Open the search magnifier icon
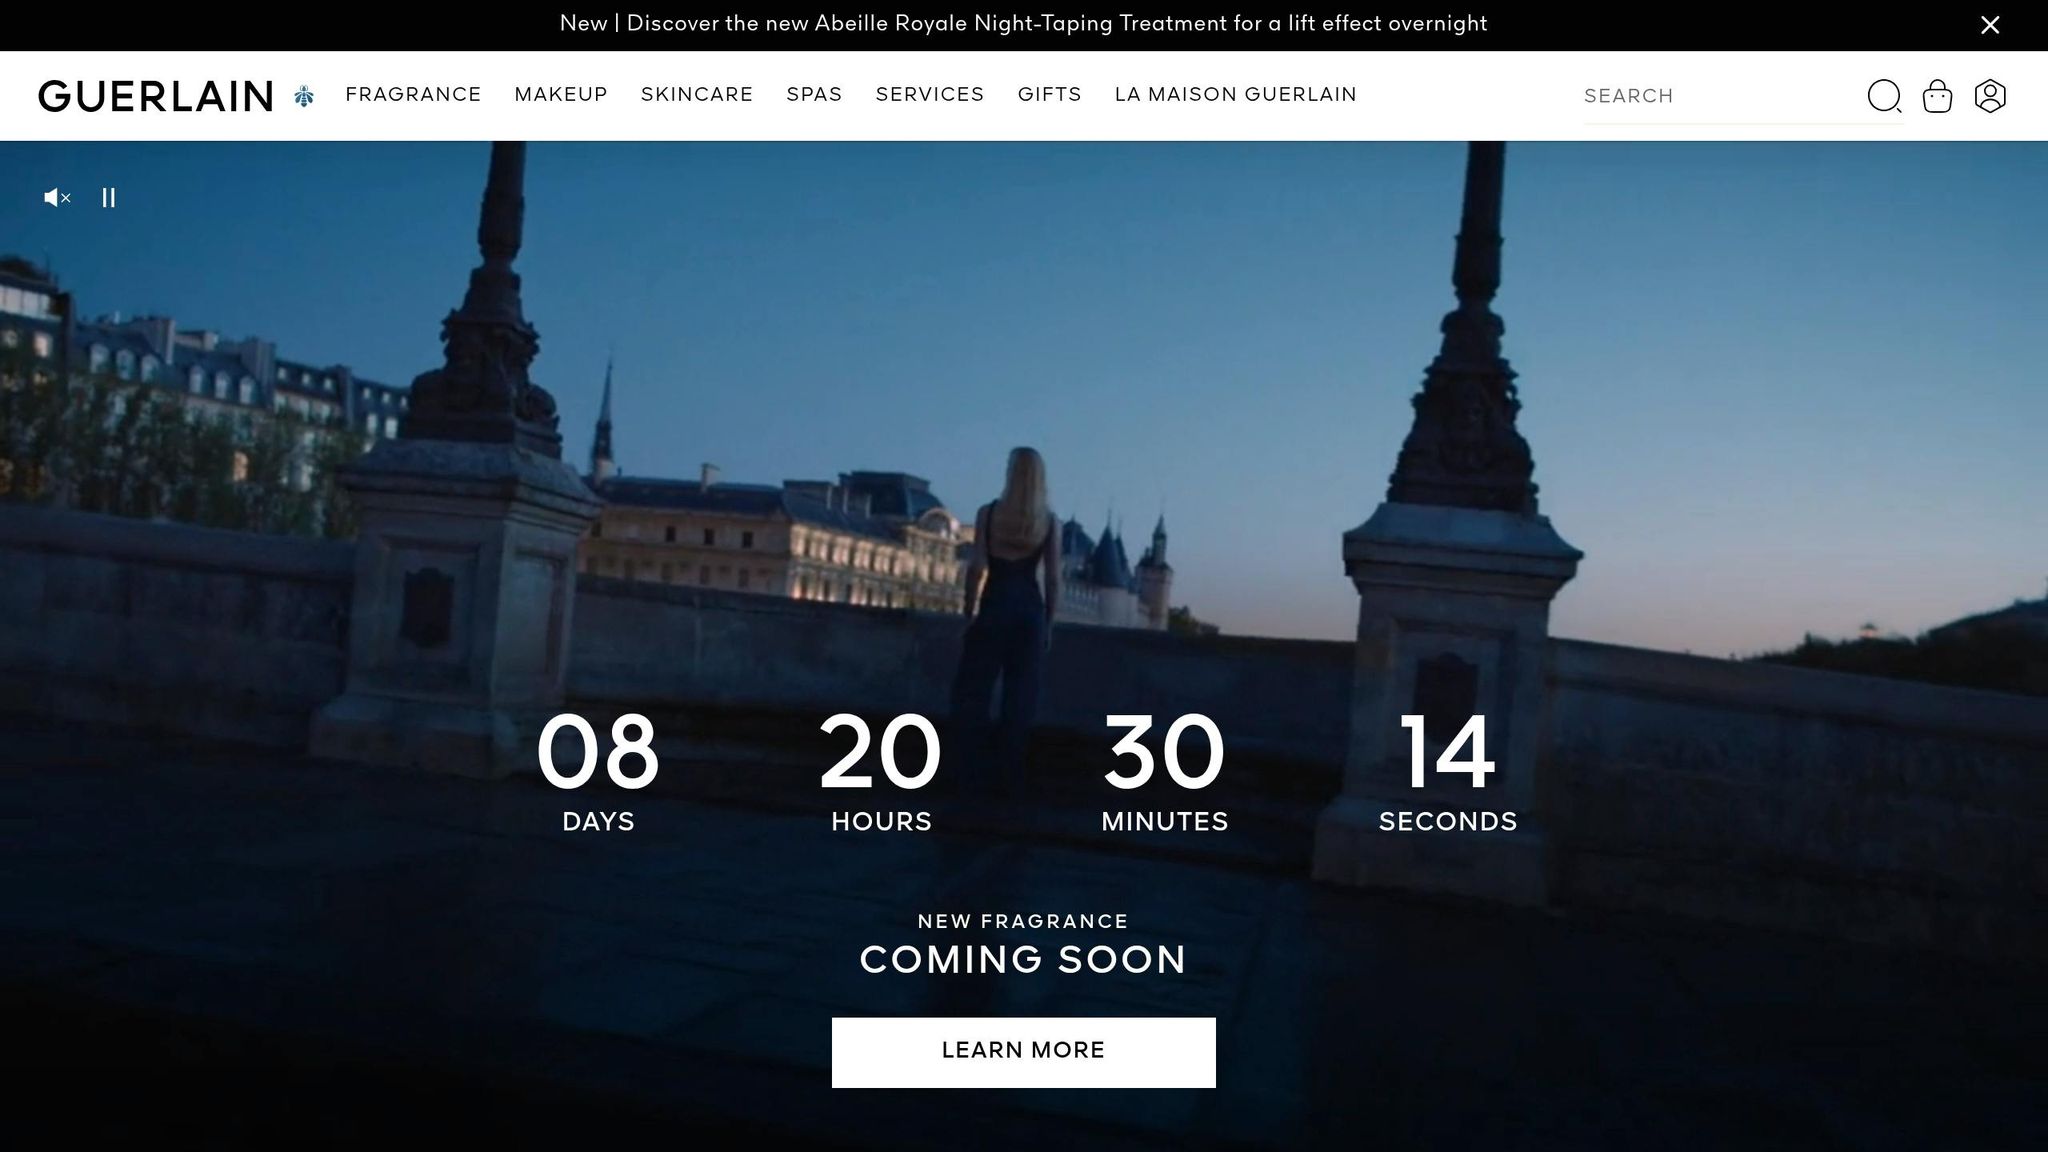This screenshot has height=1152, width=2048. (x=1884, y=96)
